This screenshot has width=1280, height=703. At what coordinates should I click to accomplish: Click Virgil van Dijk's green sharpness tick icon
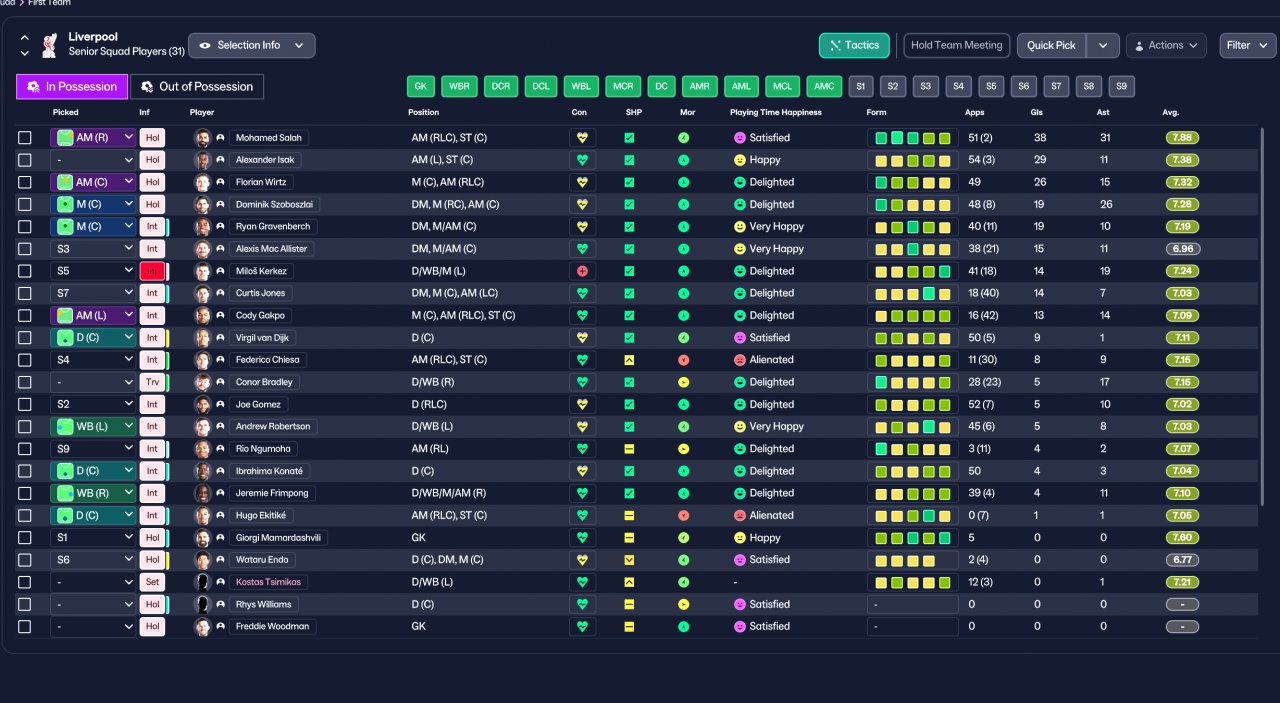(629, 338)
